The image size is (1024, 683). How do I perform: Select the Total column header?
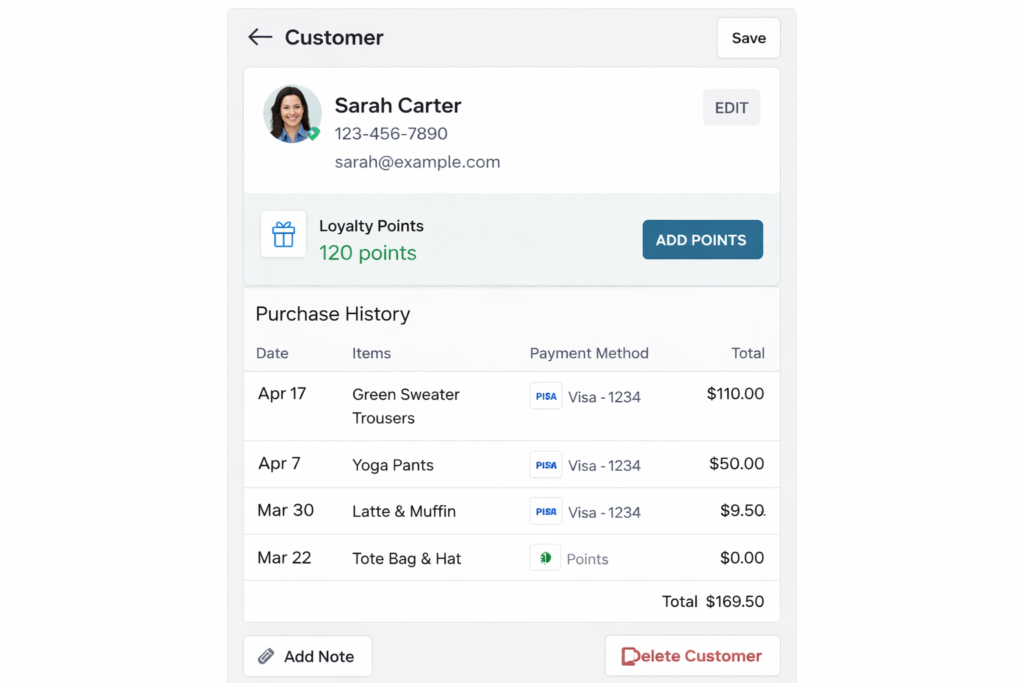tap(747, 353)
